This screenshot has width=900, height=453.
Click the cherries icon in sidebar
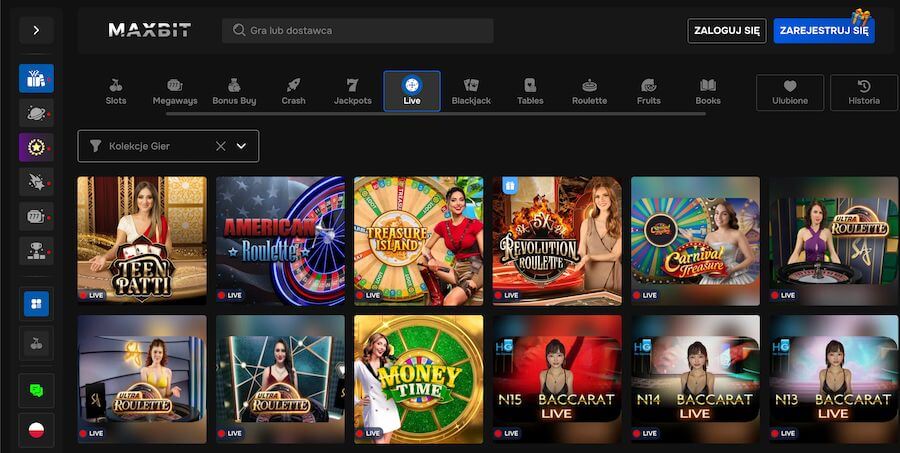pyautogui.click(x=36, y=343)
